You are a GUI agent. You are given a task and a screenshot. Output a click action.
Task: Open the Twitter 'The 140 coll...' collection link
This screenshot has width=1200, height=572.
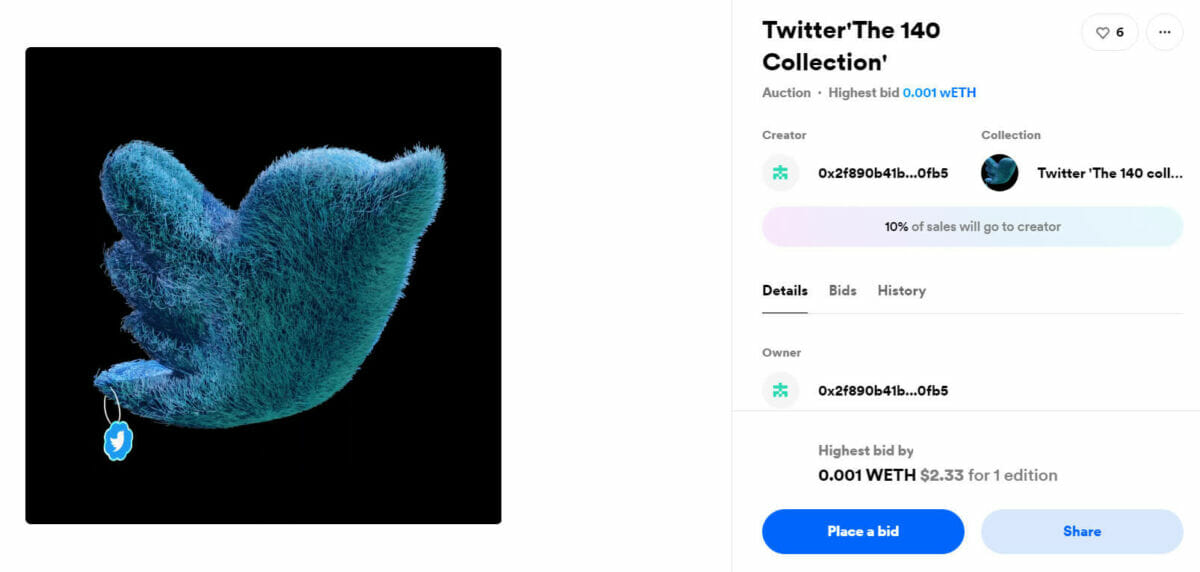(x=1109, y=173)
